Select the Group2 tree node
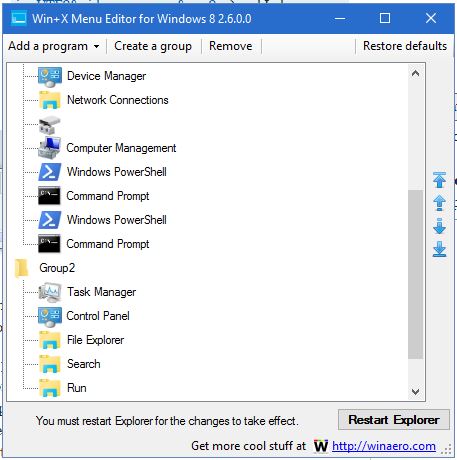This screenshot has width=457, height=460. 57,268
